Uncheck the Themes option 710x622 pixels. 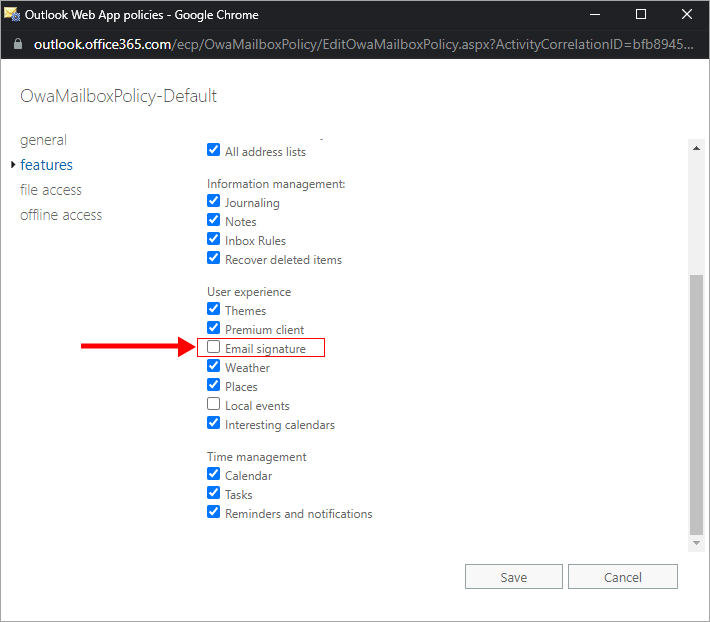pos(213,310)
